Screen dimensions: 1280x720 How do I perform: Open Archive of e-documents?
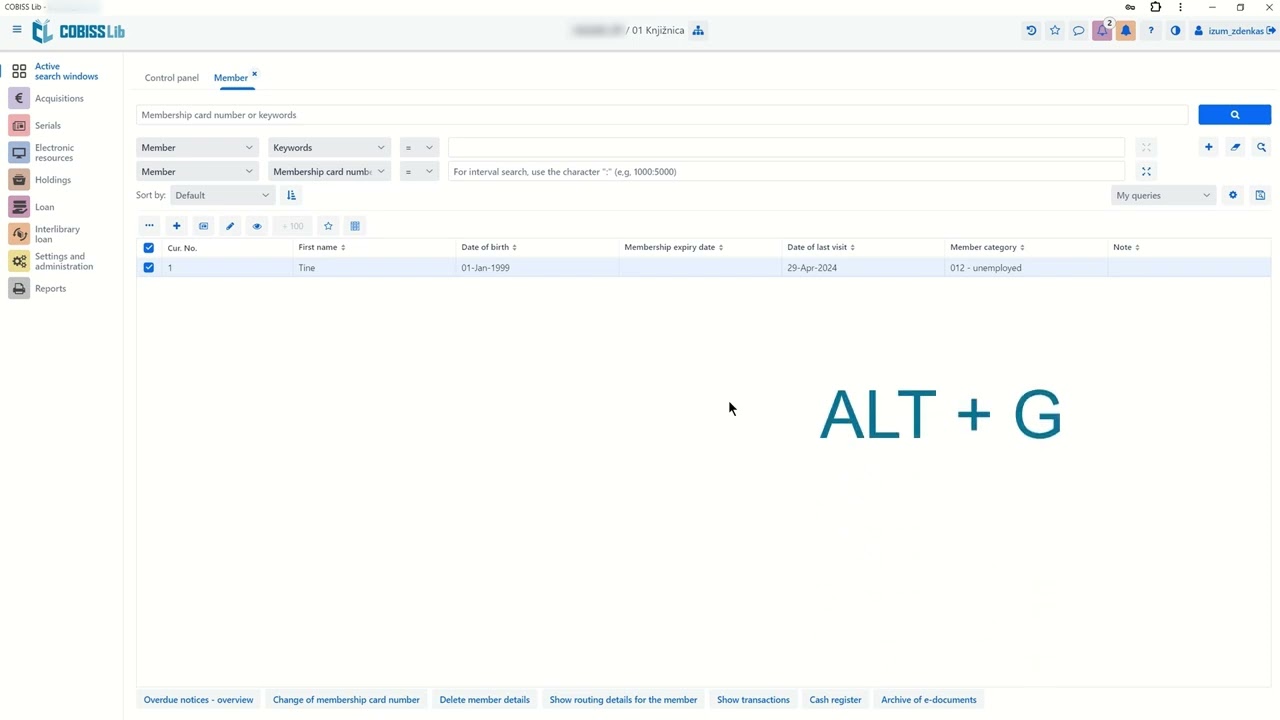pyautogui.click(x=929, y=700)
